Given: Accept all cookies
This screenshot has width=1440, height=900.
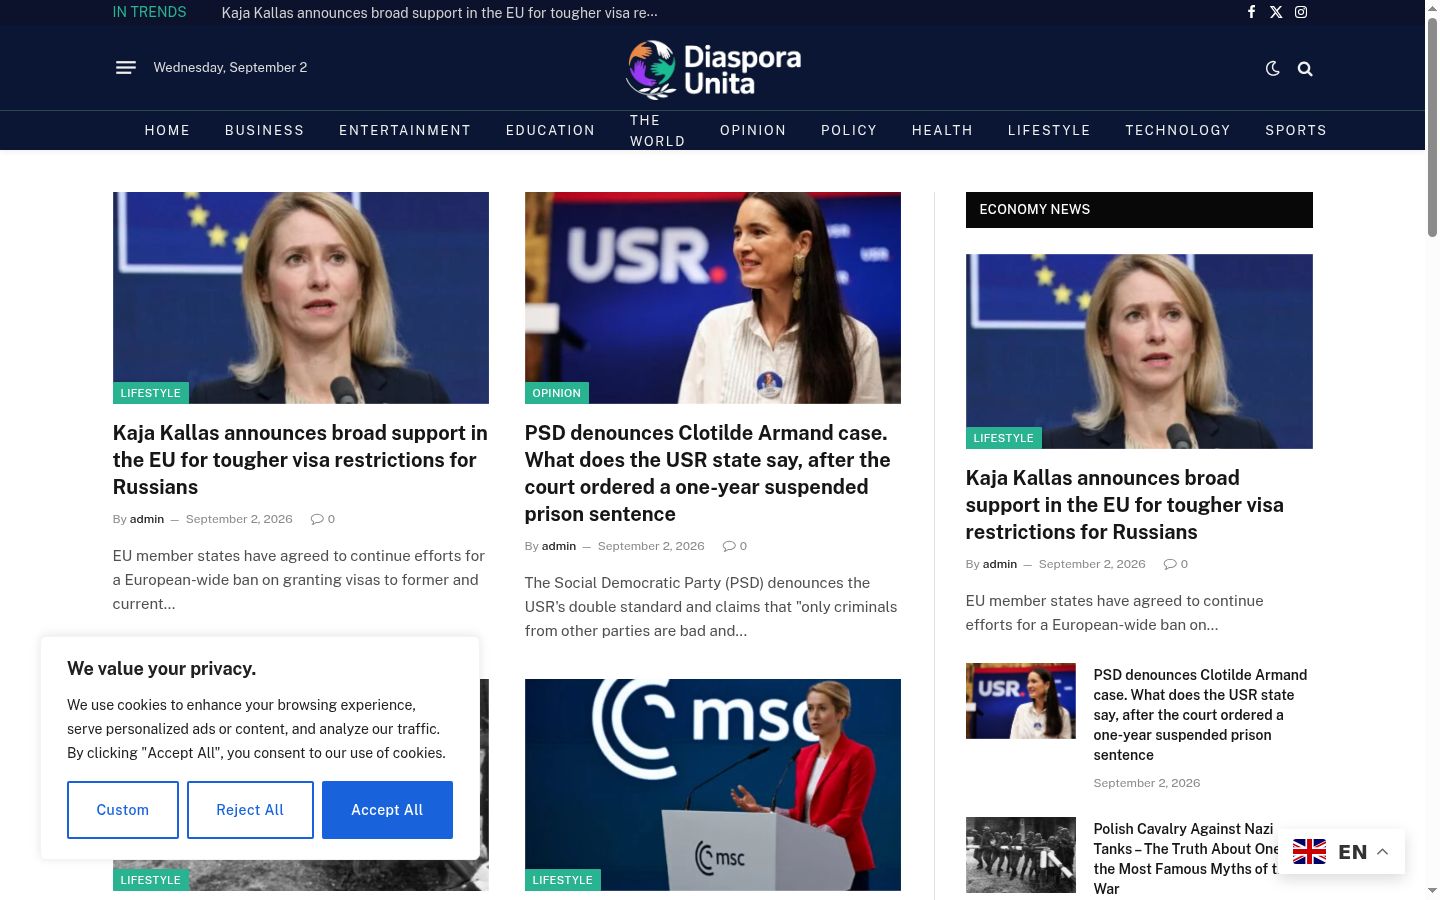Looking at the screenshot, I should (x=387, y=810).
